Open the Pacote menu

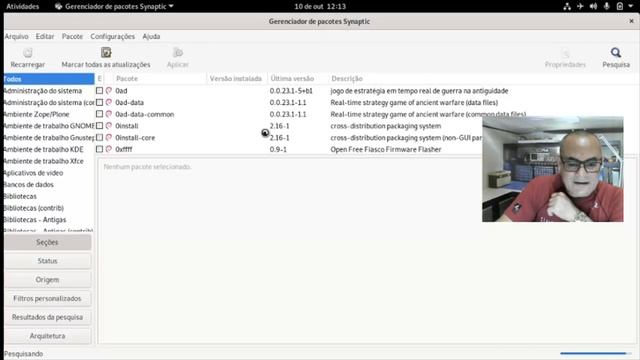point(72,36)
